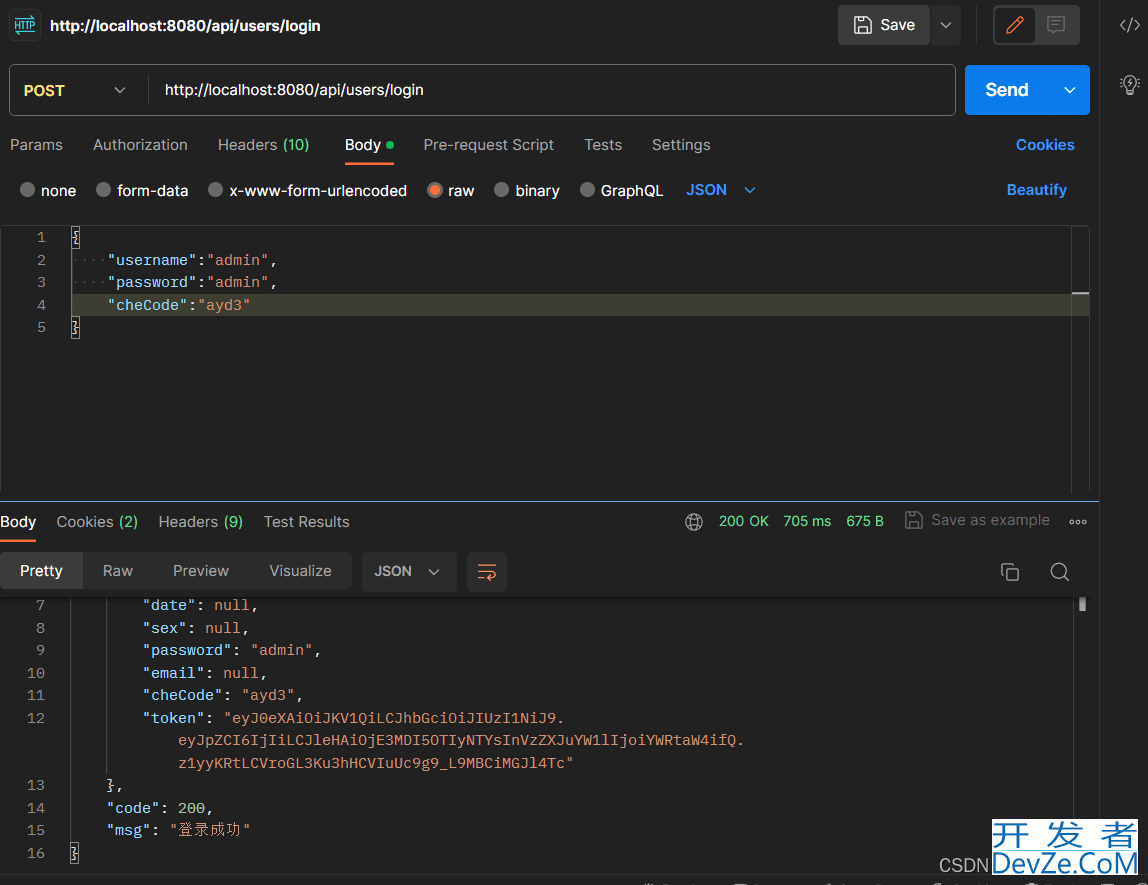
Task: Click the "password":"admin" request line
Action: (x=193, y=283)
